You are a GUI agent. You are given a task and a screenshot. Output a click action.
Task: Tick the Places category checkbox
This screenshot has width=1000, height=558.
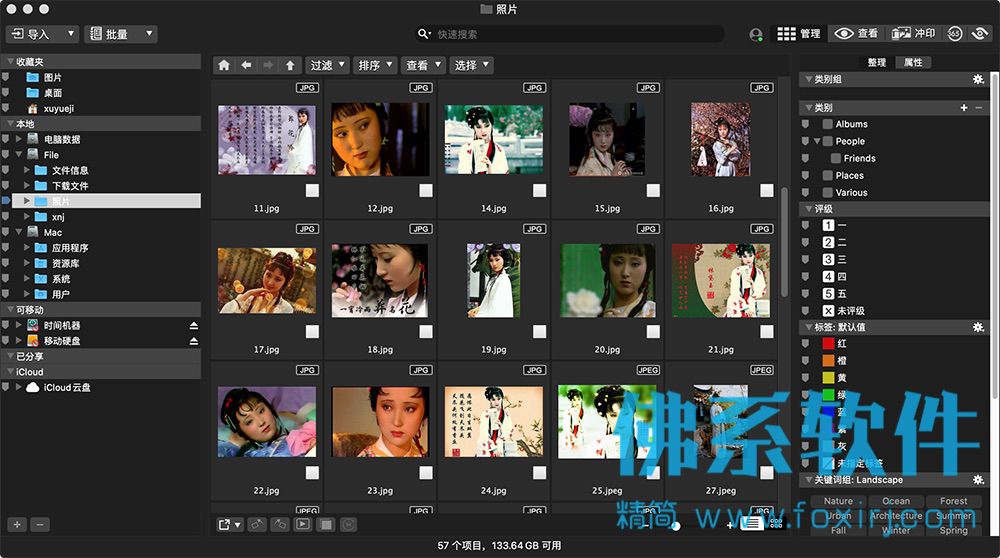tap(828, 175)
